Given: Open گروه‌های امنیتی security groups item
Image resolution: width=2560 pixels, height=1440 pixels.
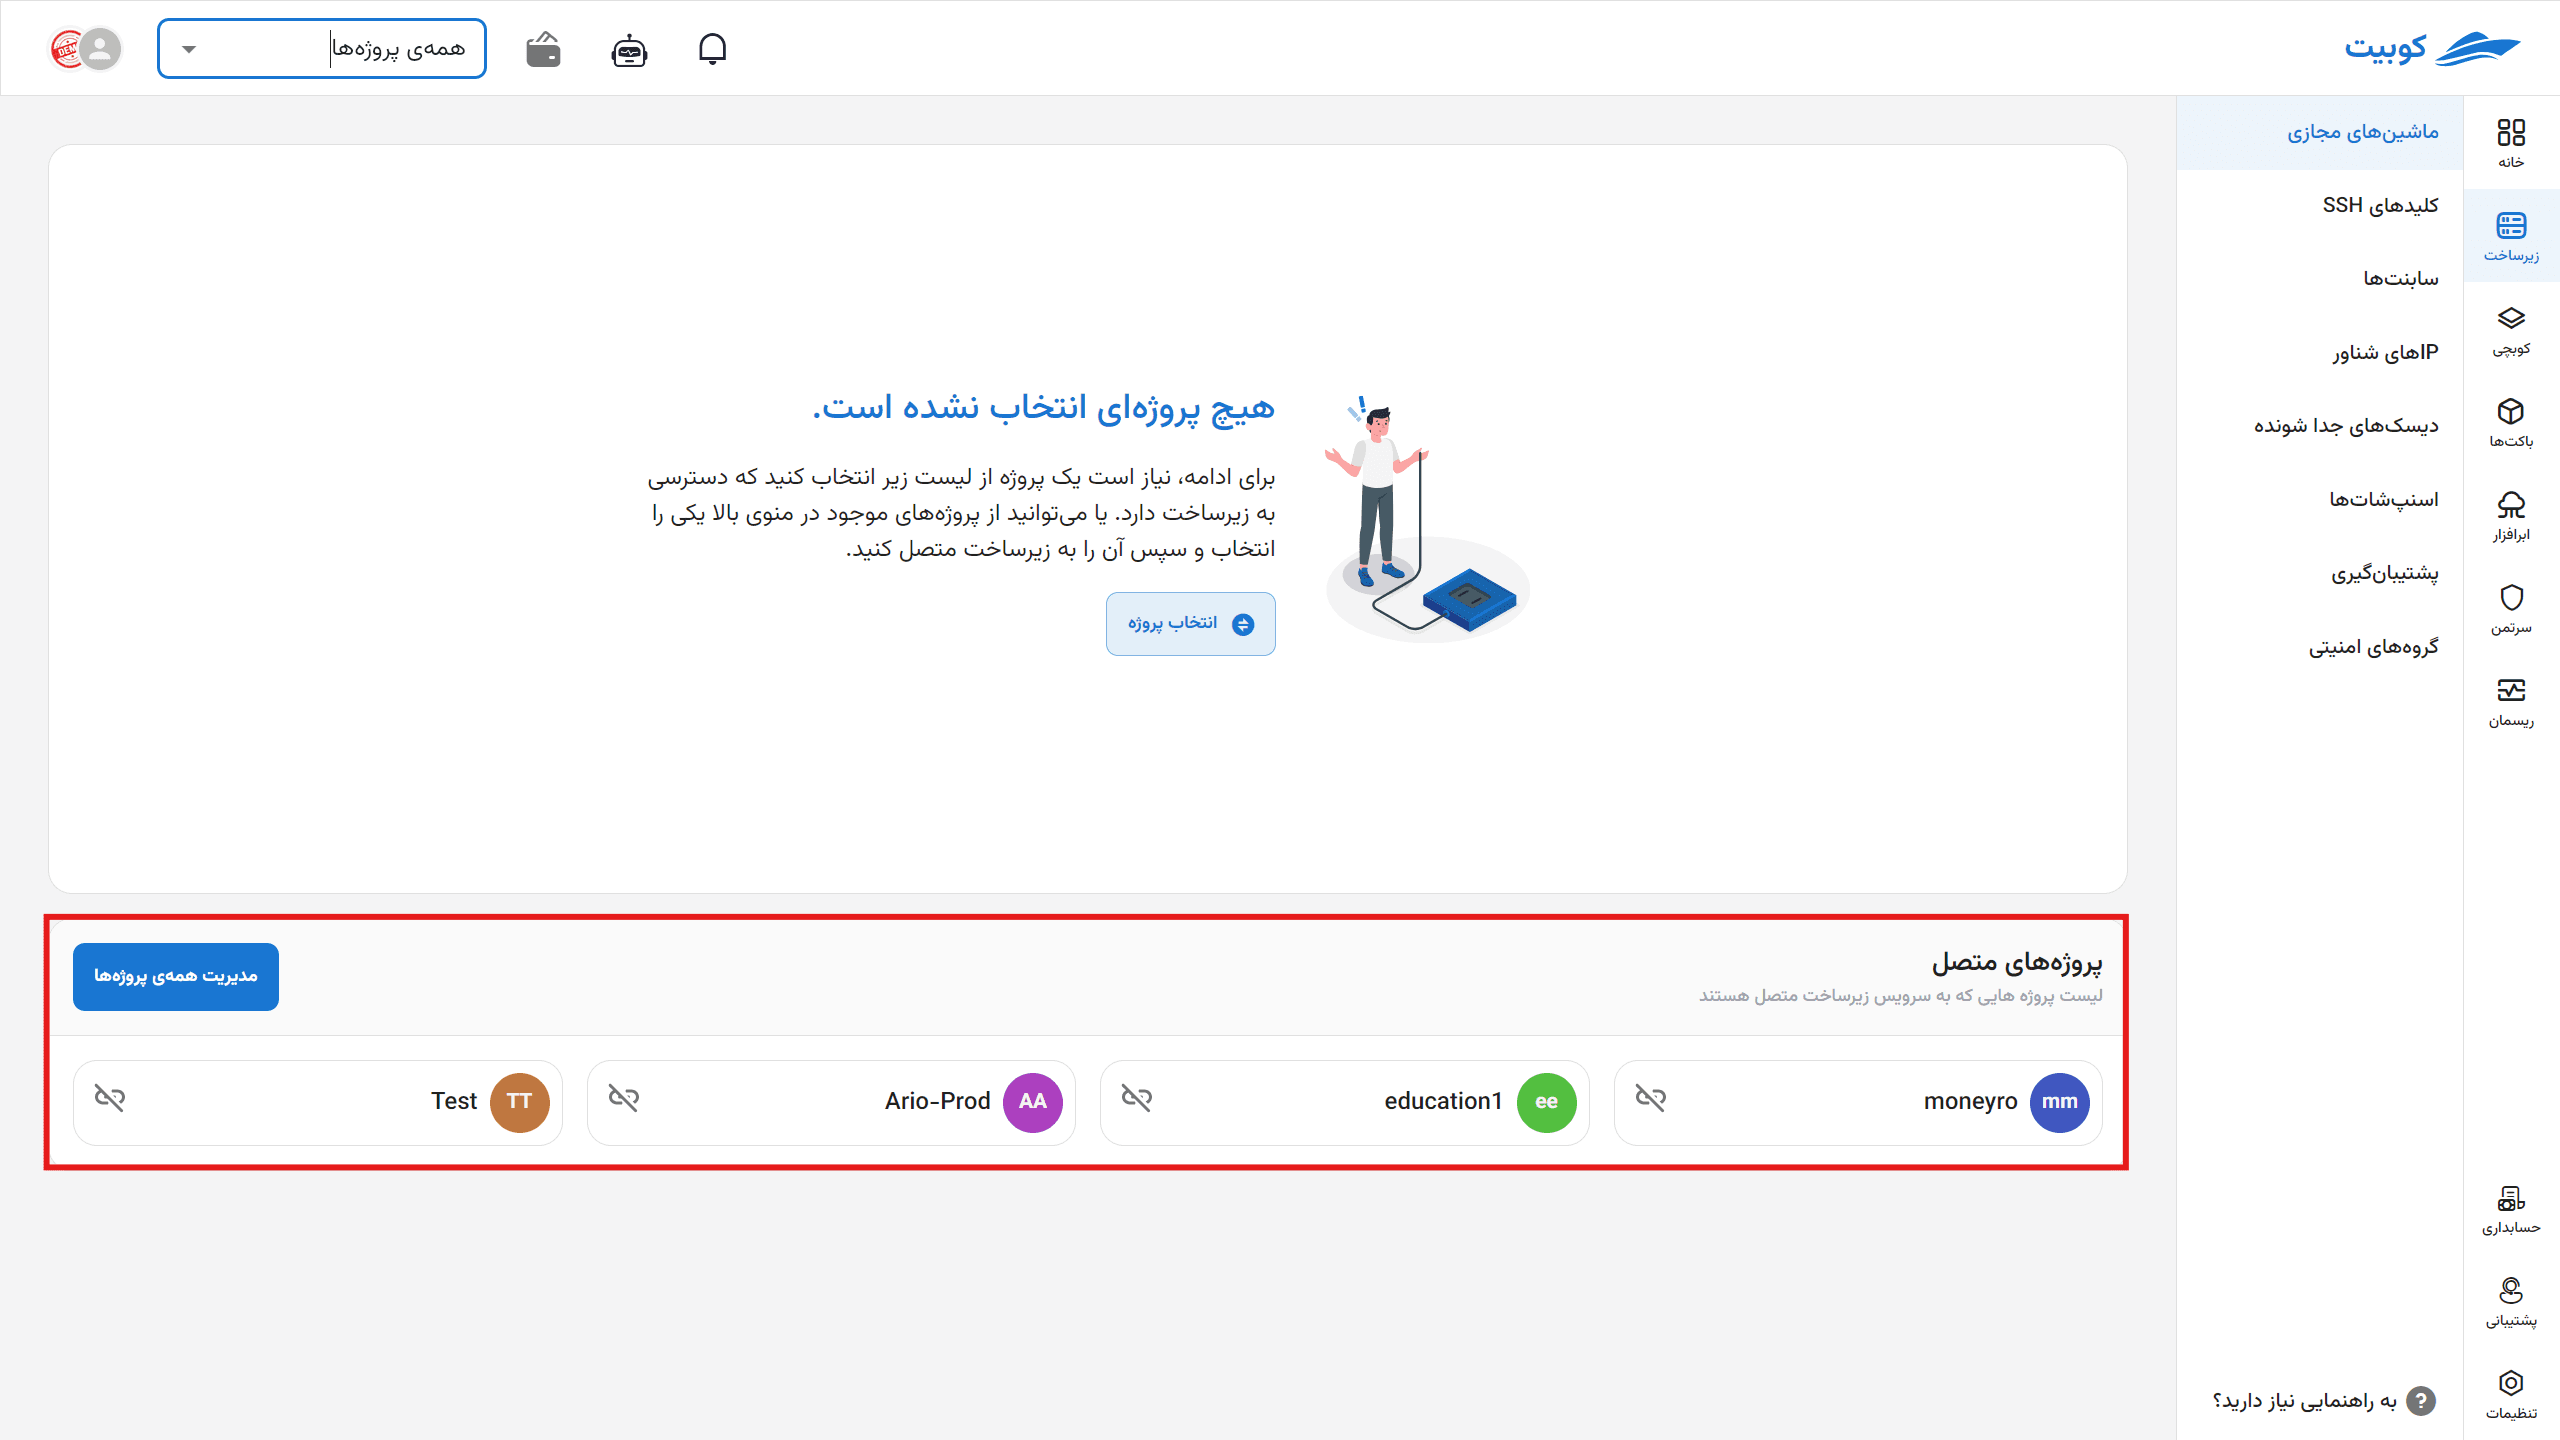Looking at the screenshot, I should (x=2320, y=647).
